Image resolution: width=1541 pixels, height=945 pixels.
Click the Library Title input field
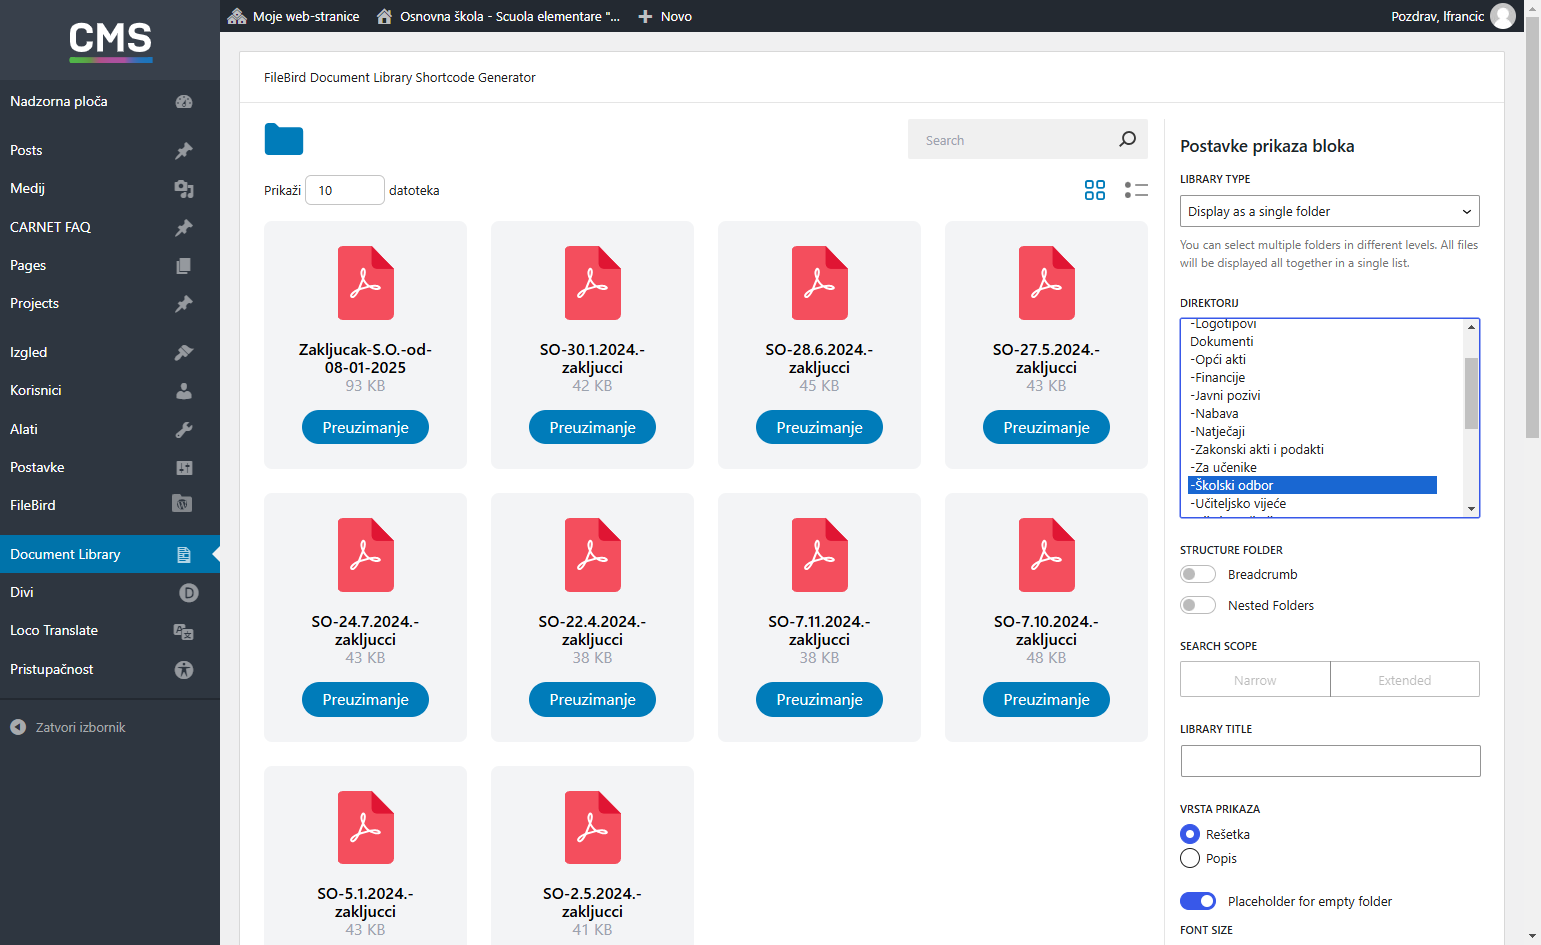click(x=1330, y=761)
